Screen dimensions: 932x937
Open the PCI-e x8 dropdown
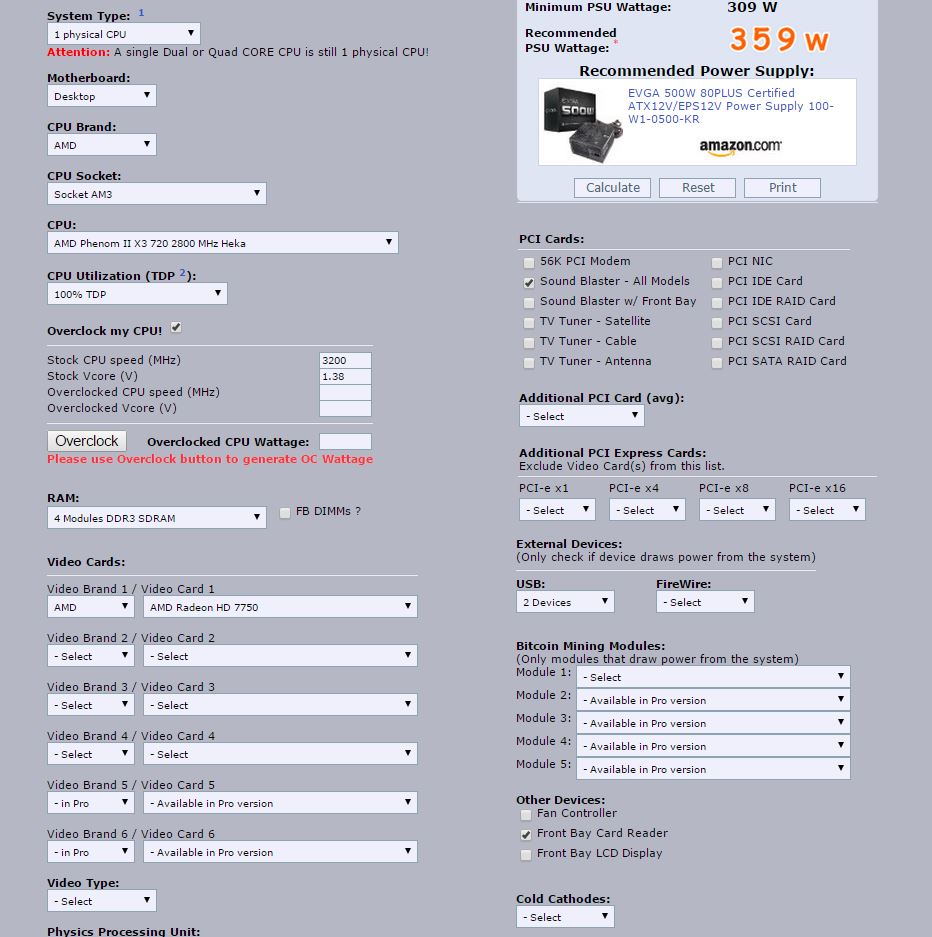(737, 510)
